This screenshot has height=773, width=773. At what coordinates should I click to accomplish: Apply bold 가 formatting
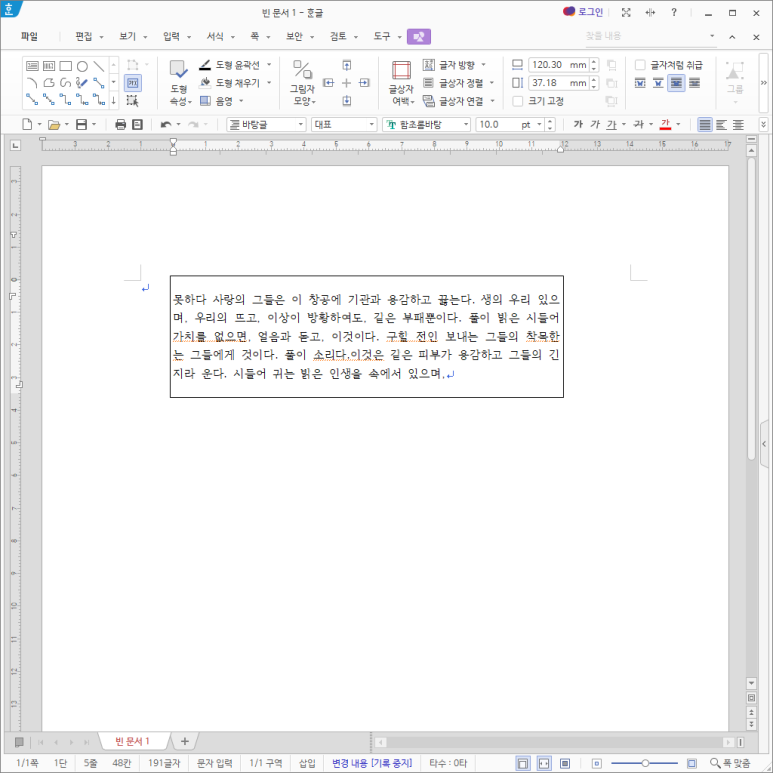(578, 125)
